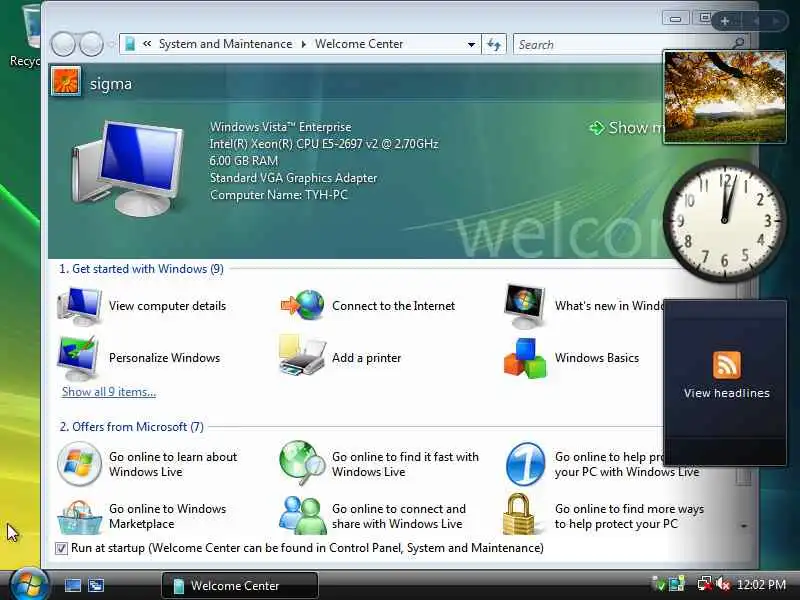
Task: Click the Back navigation button
Action: pos(63,44)
